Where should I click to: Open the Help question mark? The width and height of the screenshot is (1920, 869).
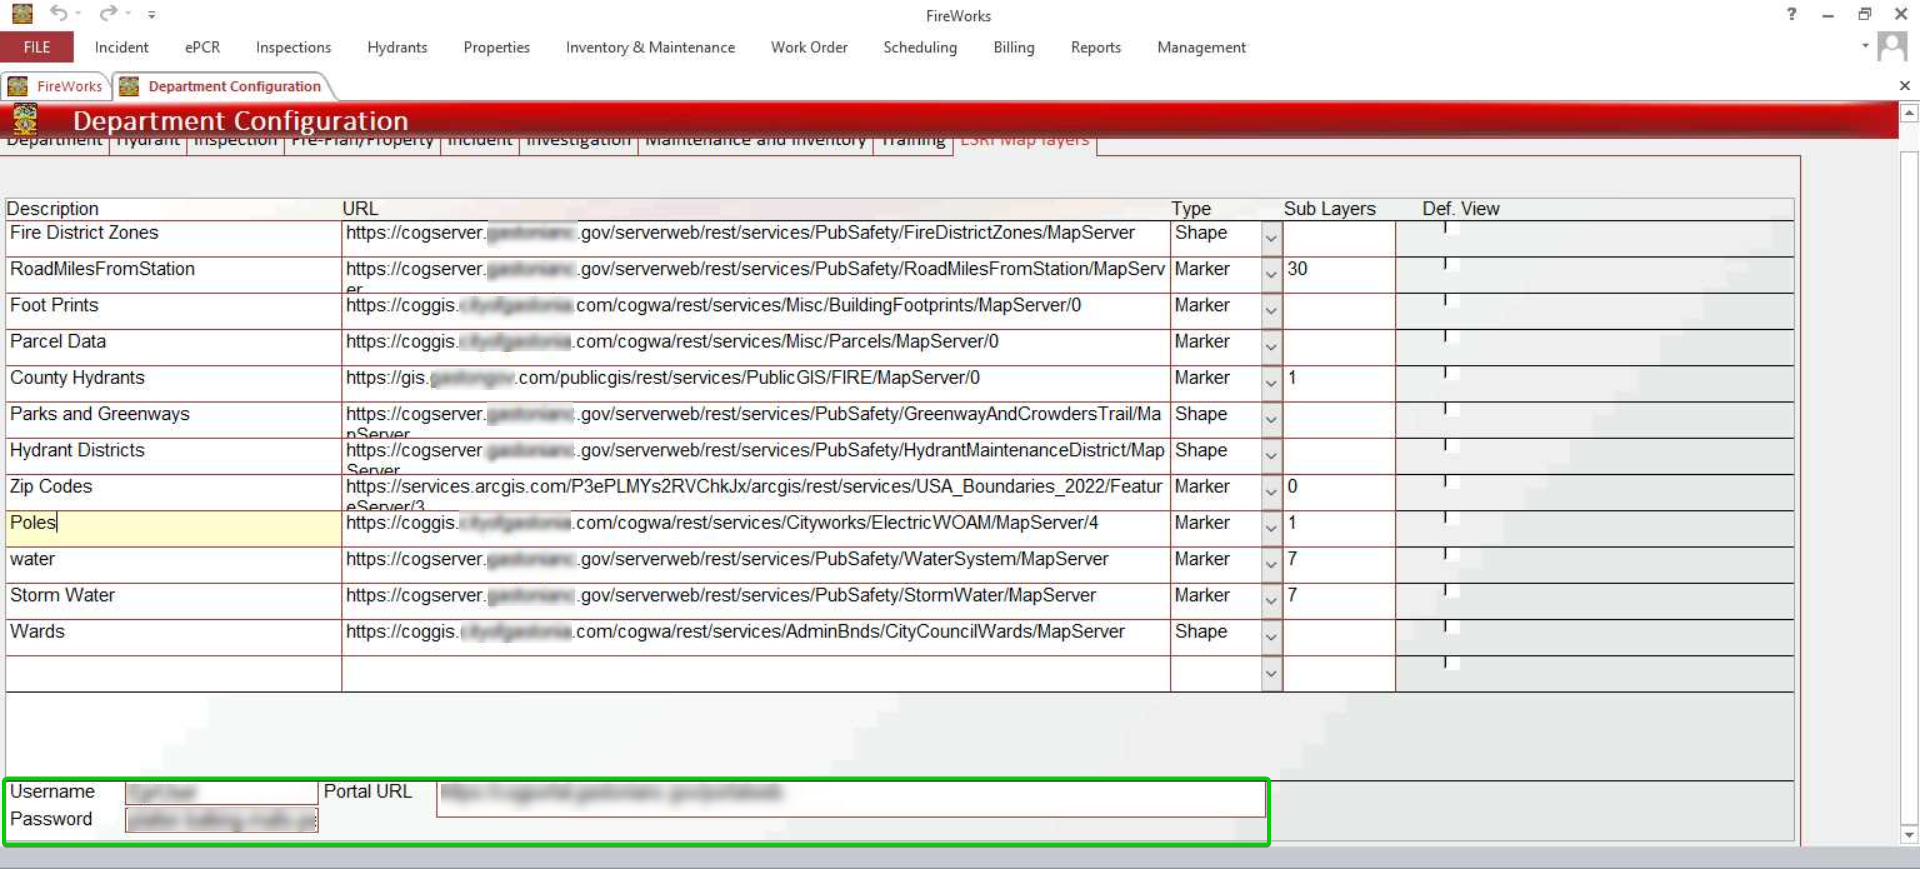coord(1791,14)
